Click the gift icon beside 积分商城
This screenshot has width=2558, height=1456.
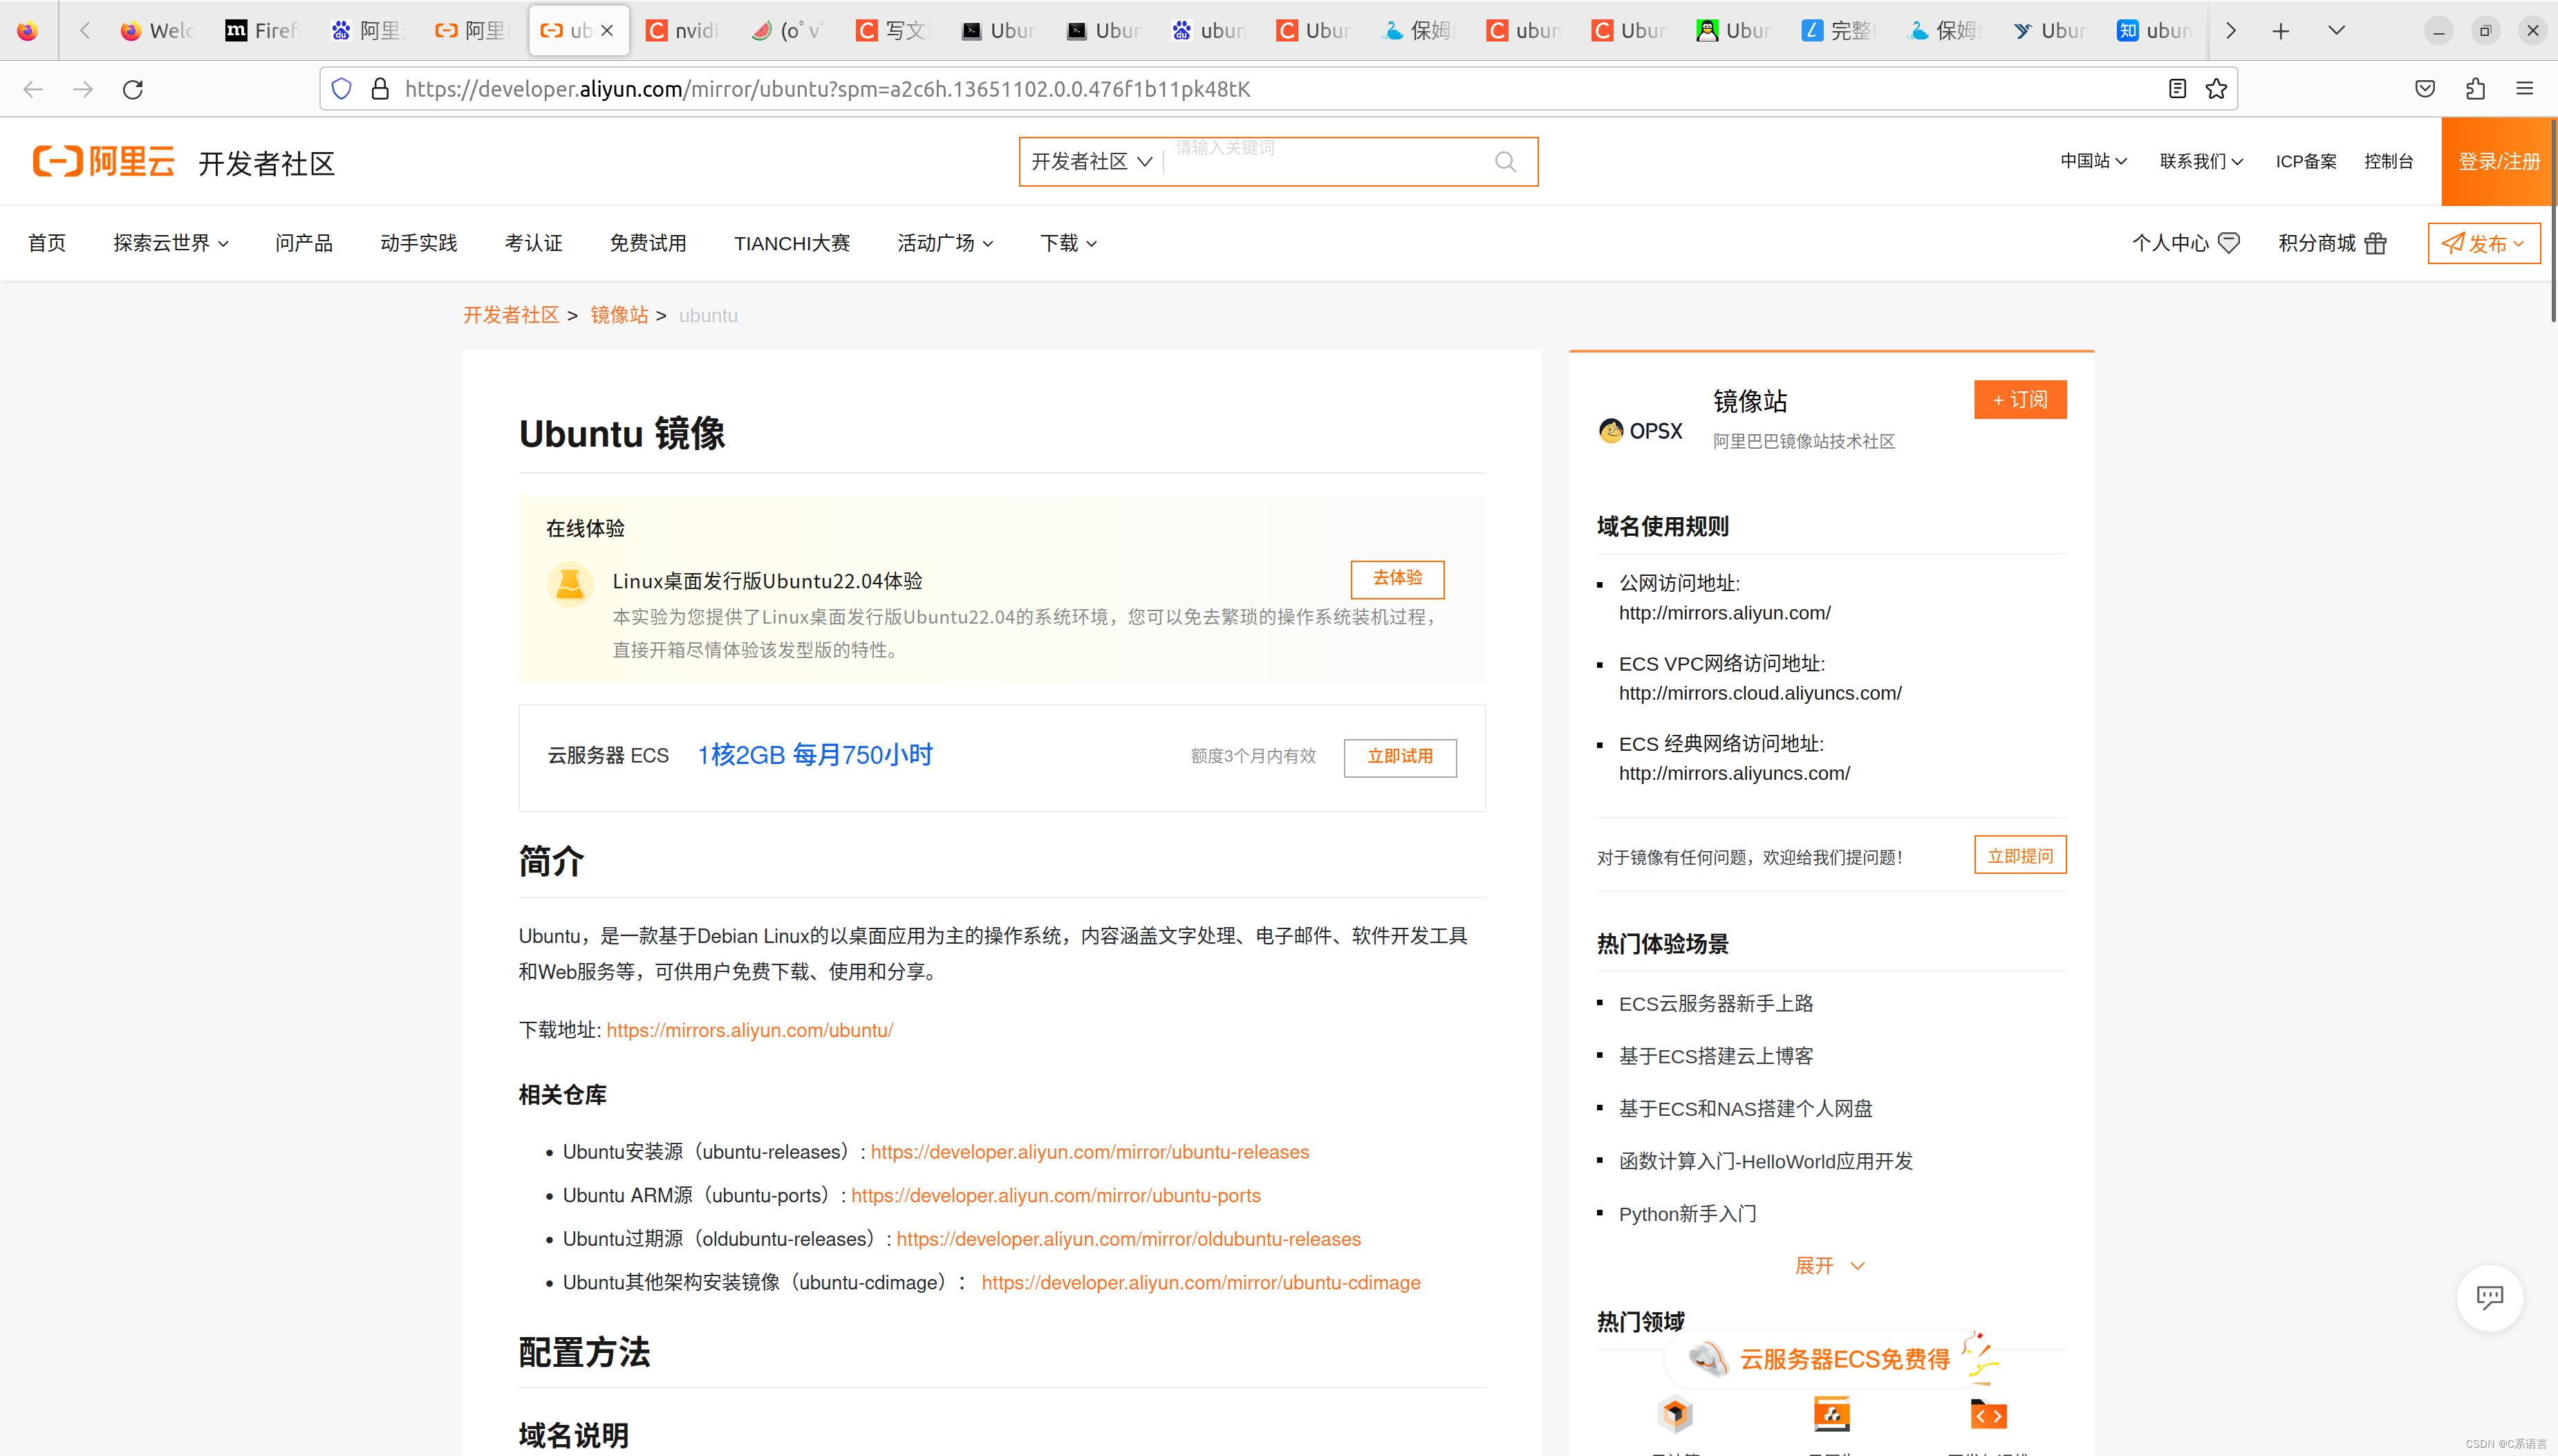tap(2376, 243)
